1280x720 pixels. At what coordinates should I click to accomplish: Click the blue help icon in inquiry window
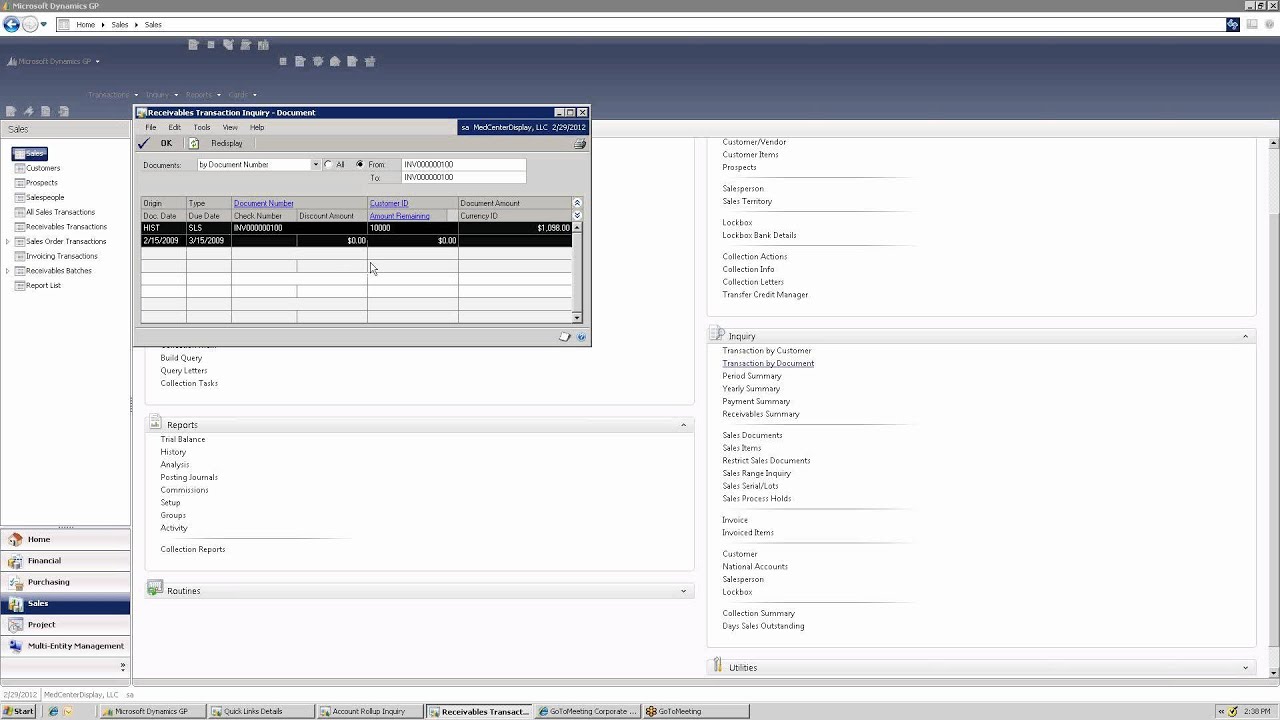pos(581,337)
